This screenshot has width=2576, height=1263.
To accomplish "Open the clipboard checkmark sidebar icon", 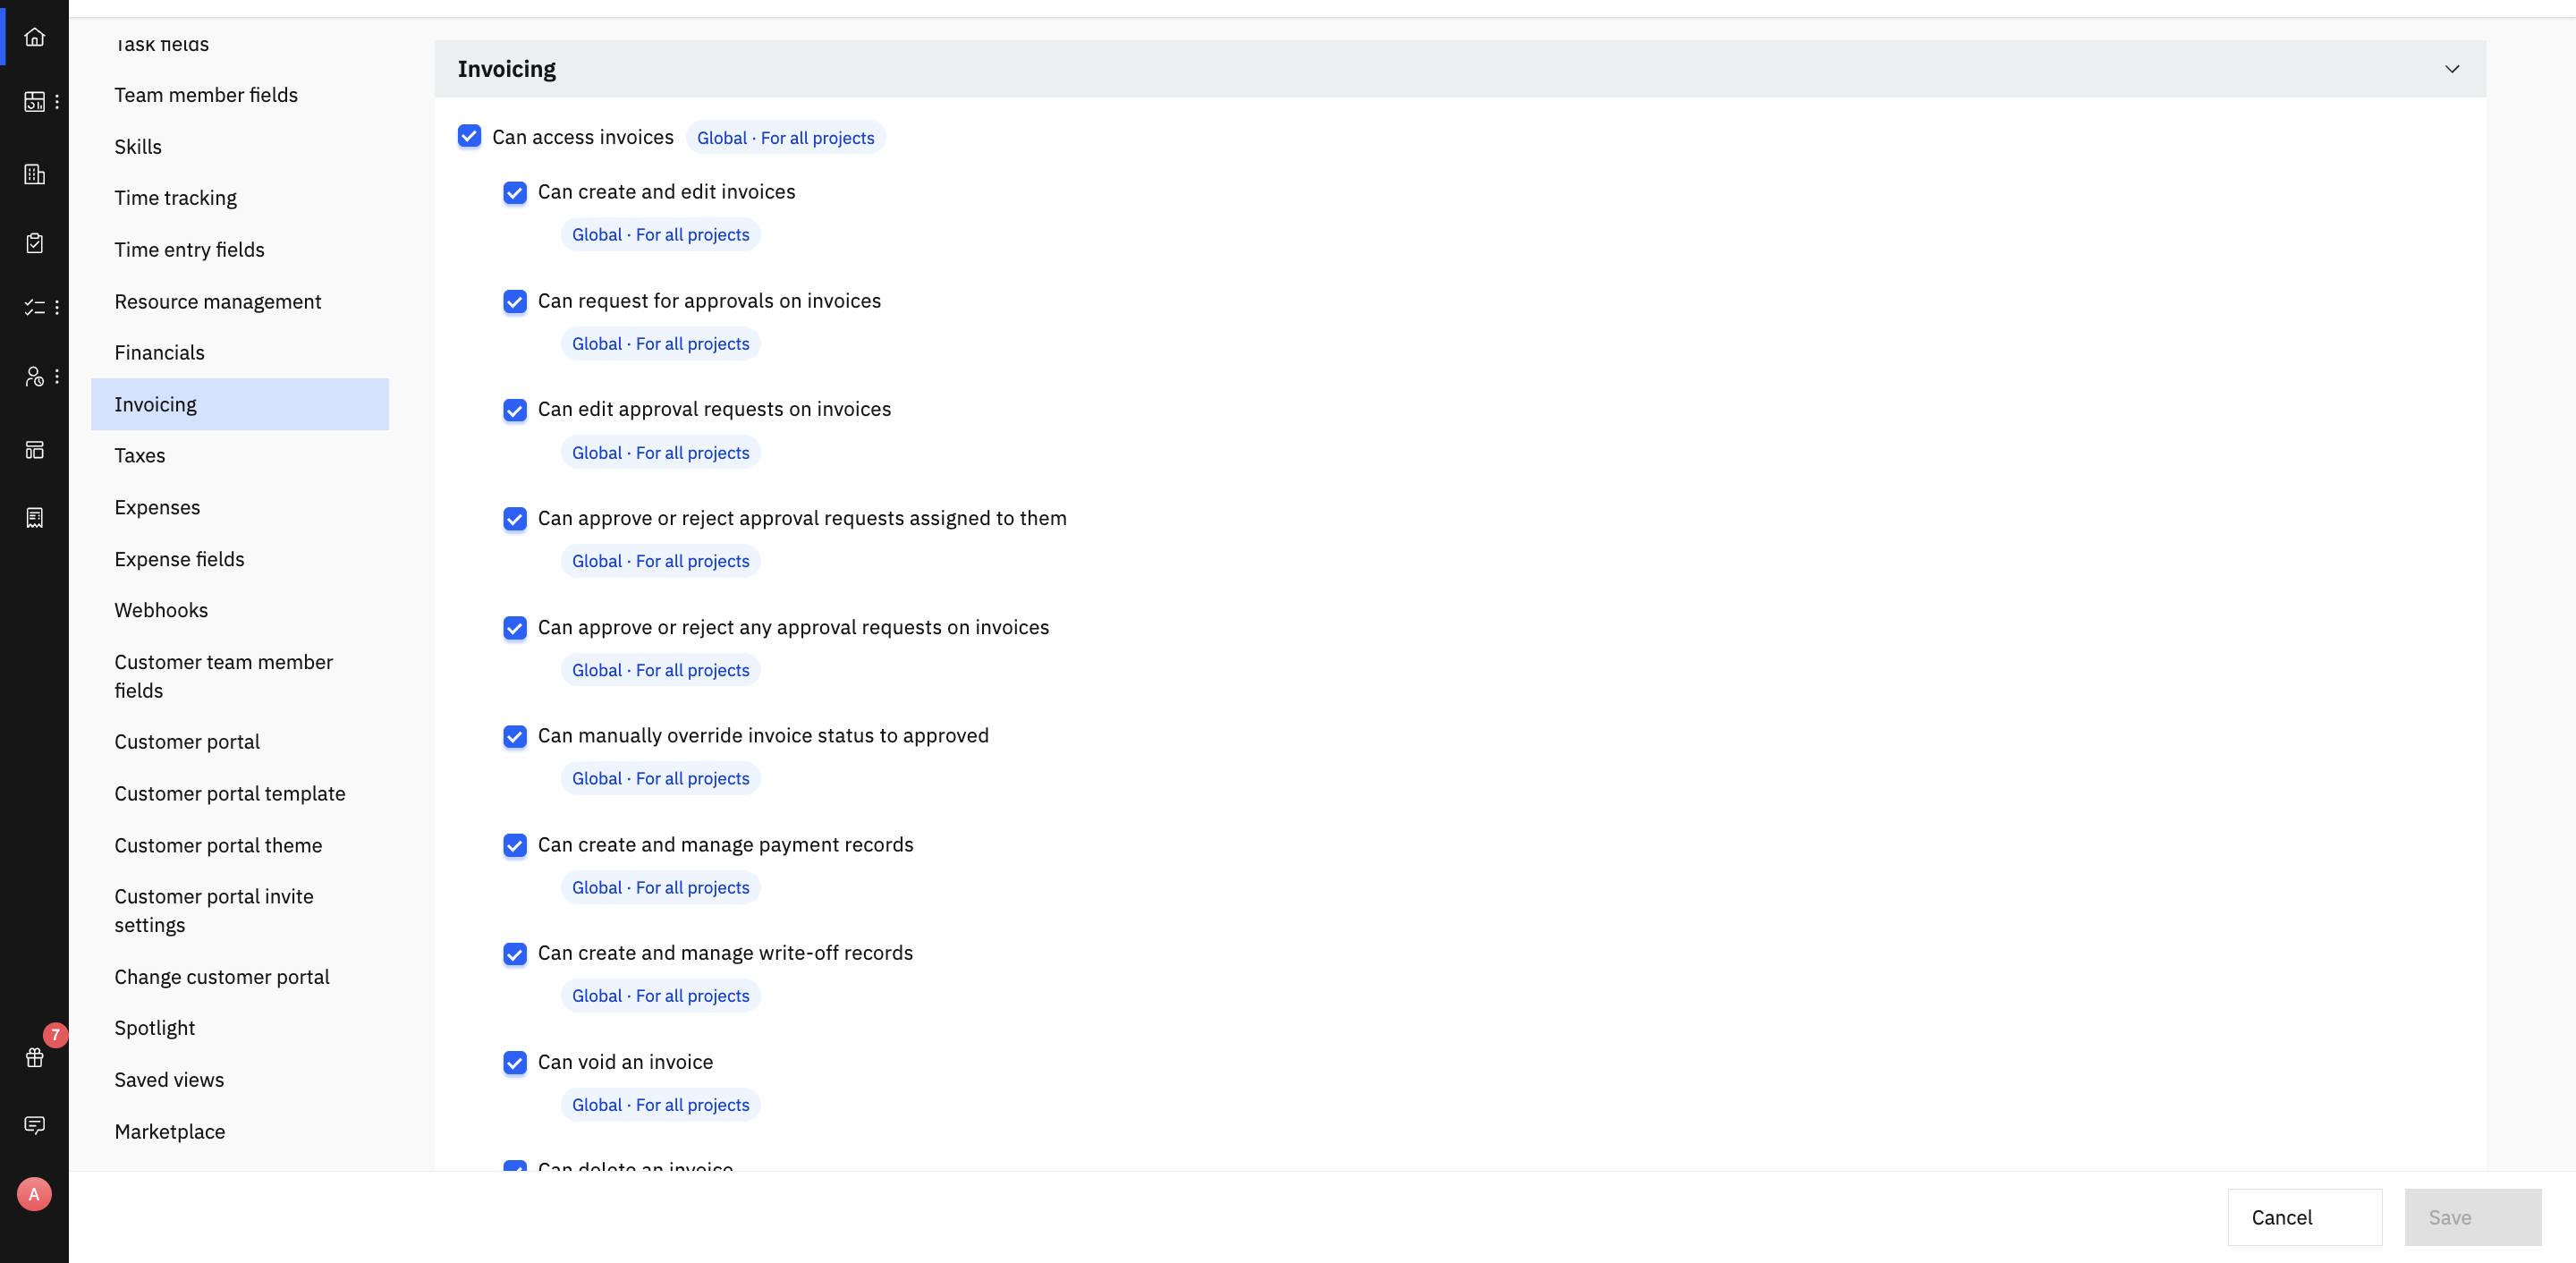I will click(34, 243).
